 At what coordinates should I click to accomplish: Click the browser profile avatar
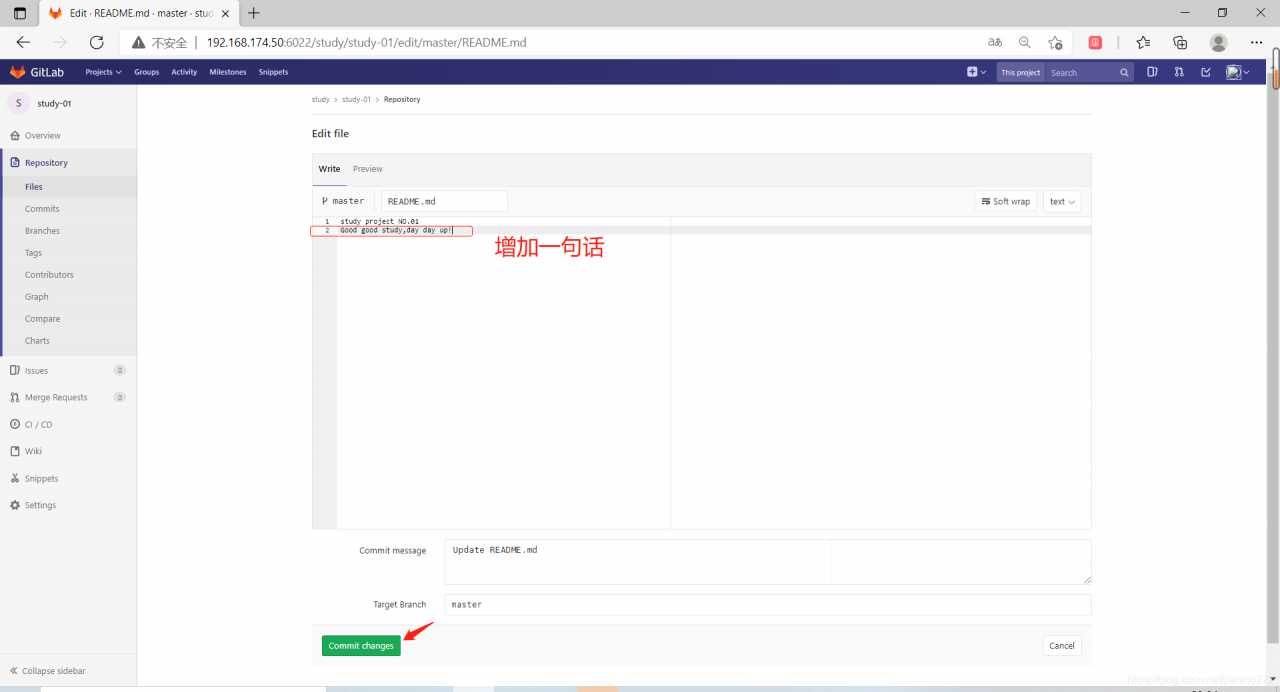click(x=1218, y=42)
